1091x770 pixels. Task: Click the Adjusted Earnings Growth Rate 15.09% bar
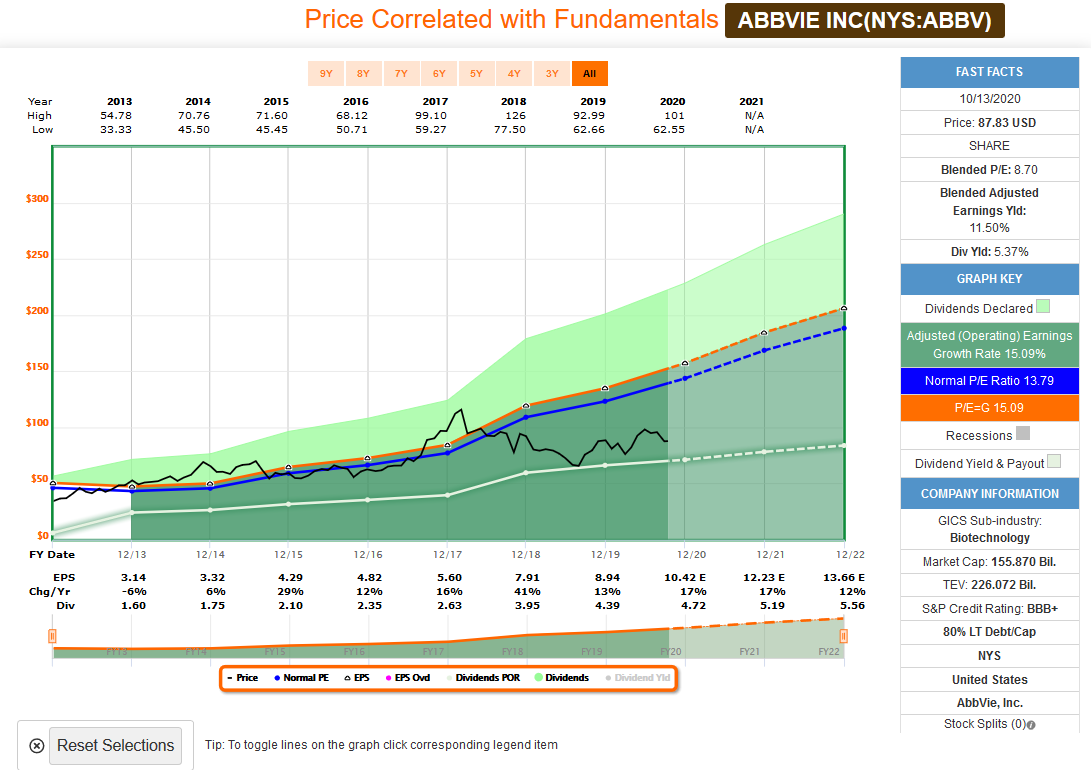[989, 344]
